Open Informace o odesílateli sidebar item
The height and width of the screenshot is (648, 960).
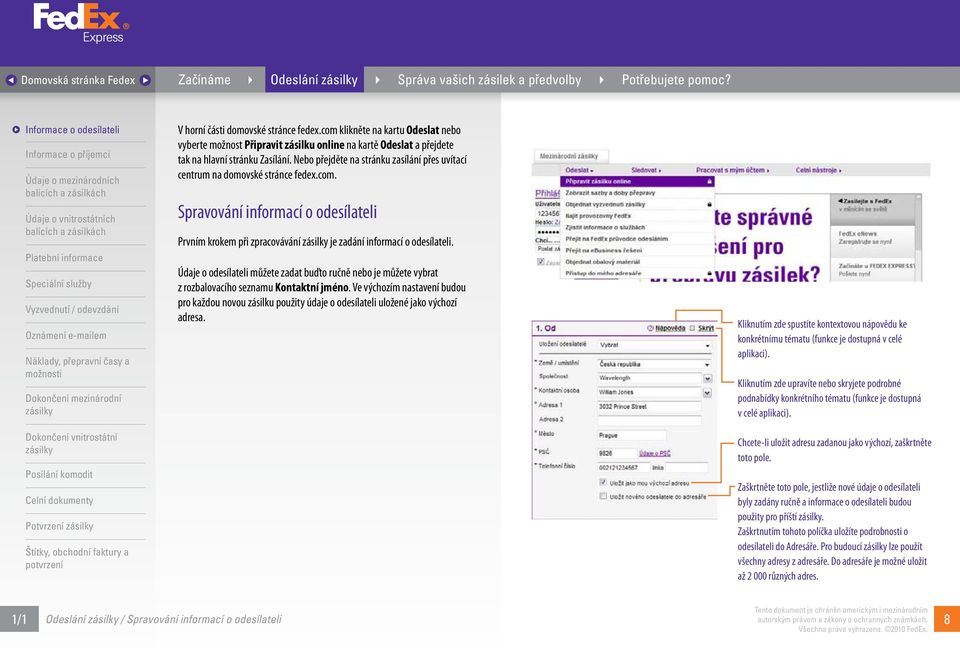pyautogui.click(x=72, y=130)
